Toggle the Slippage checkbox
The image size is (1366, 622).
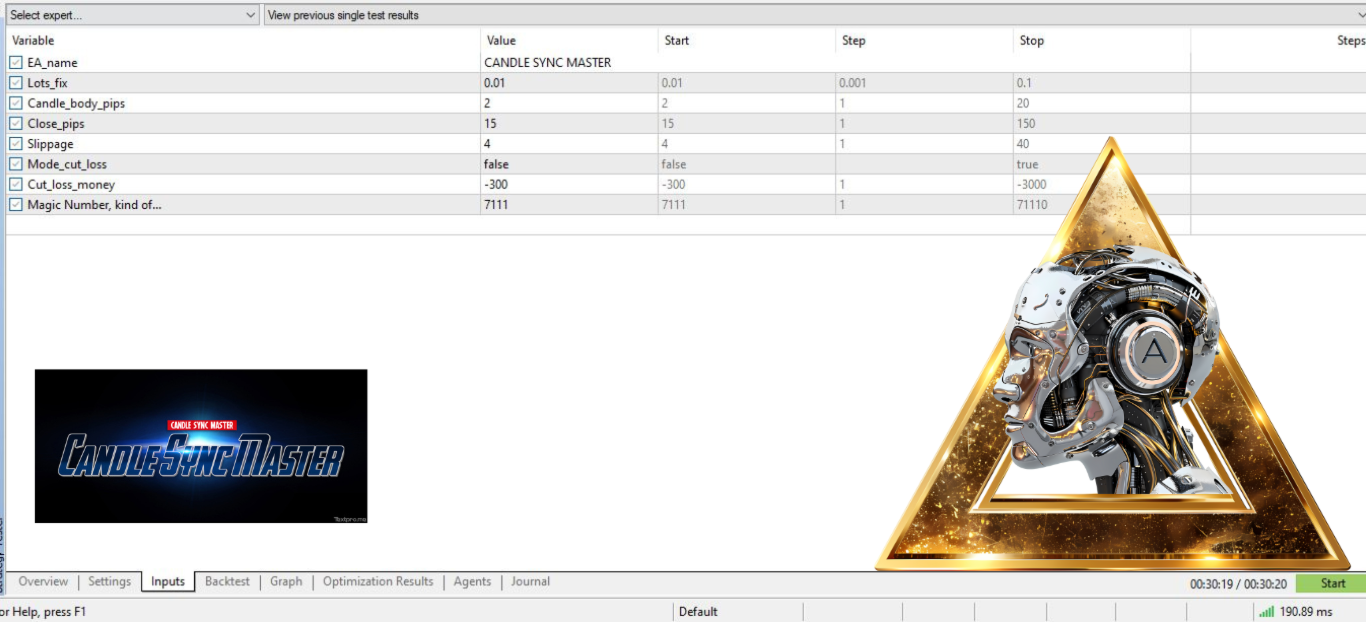point(16,144)
